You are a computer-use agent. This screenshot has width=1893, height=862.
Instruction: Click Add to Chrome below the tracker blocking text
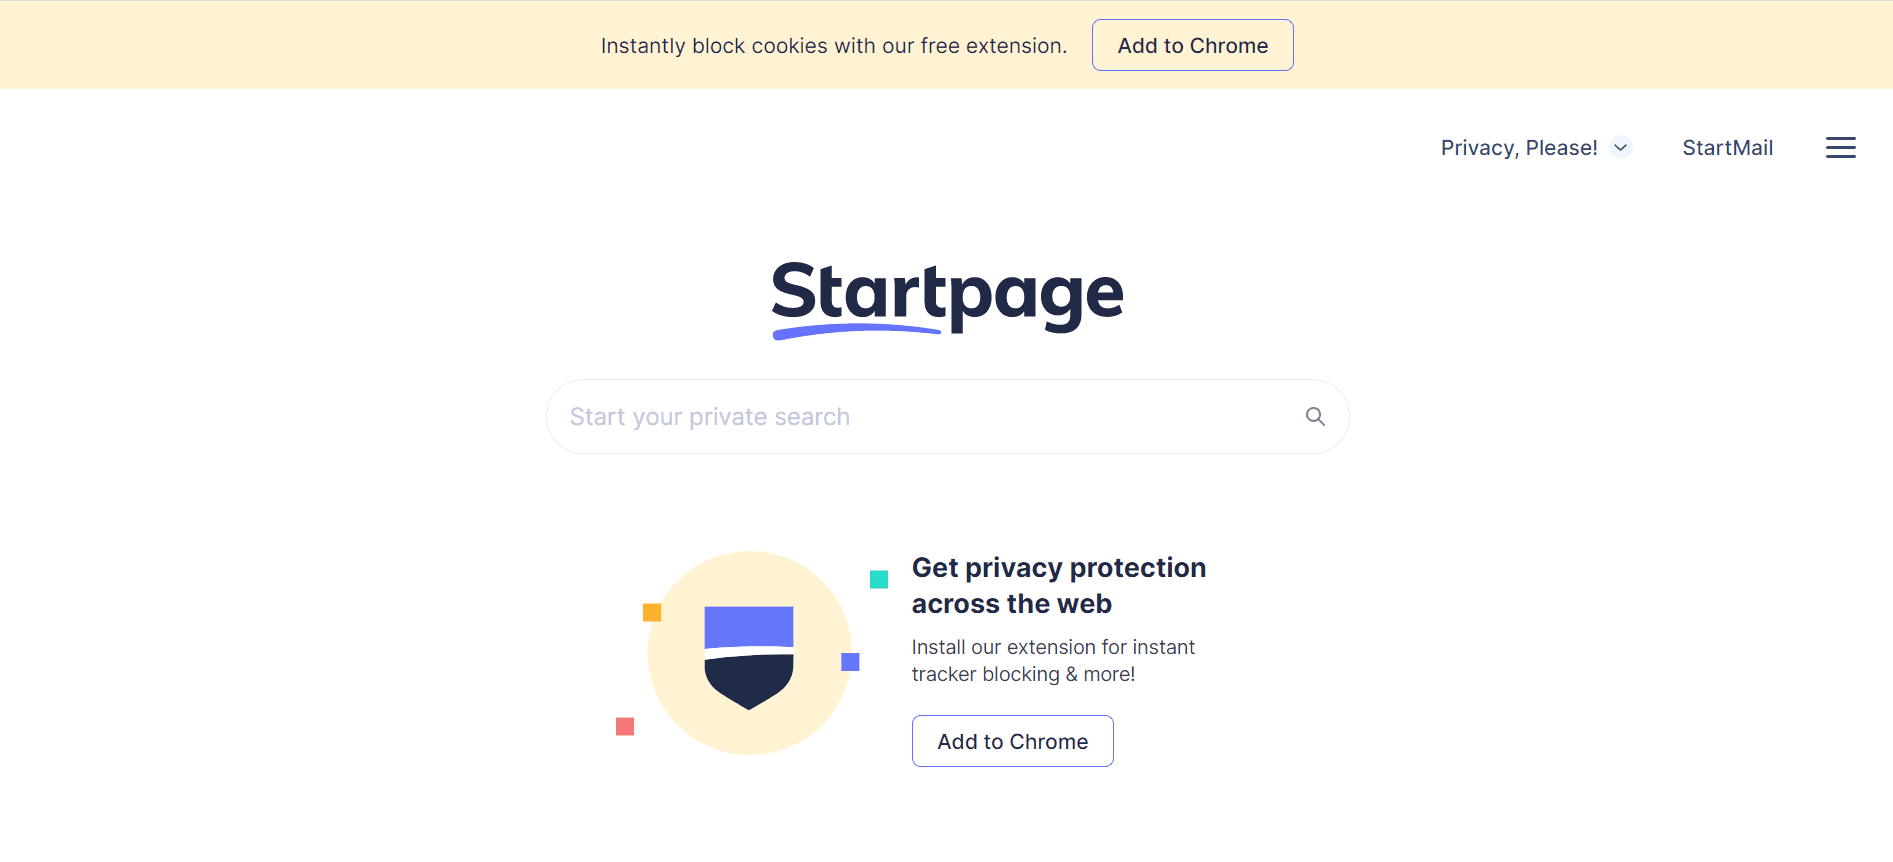point(1012,741)
